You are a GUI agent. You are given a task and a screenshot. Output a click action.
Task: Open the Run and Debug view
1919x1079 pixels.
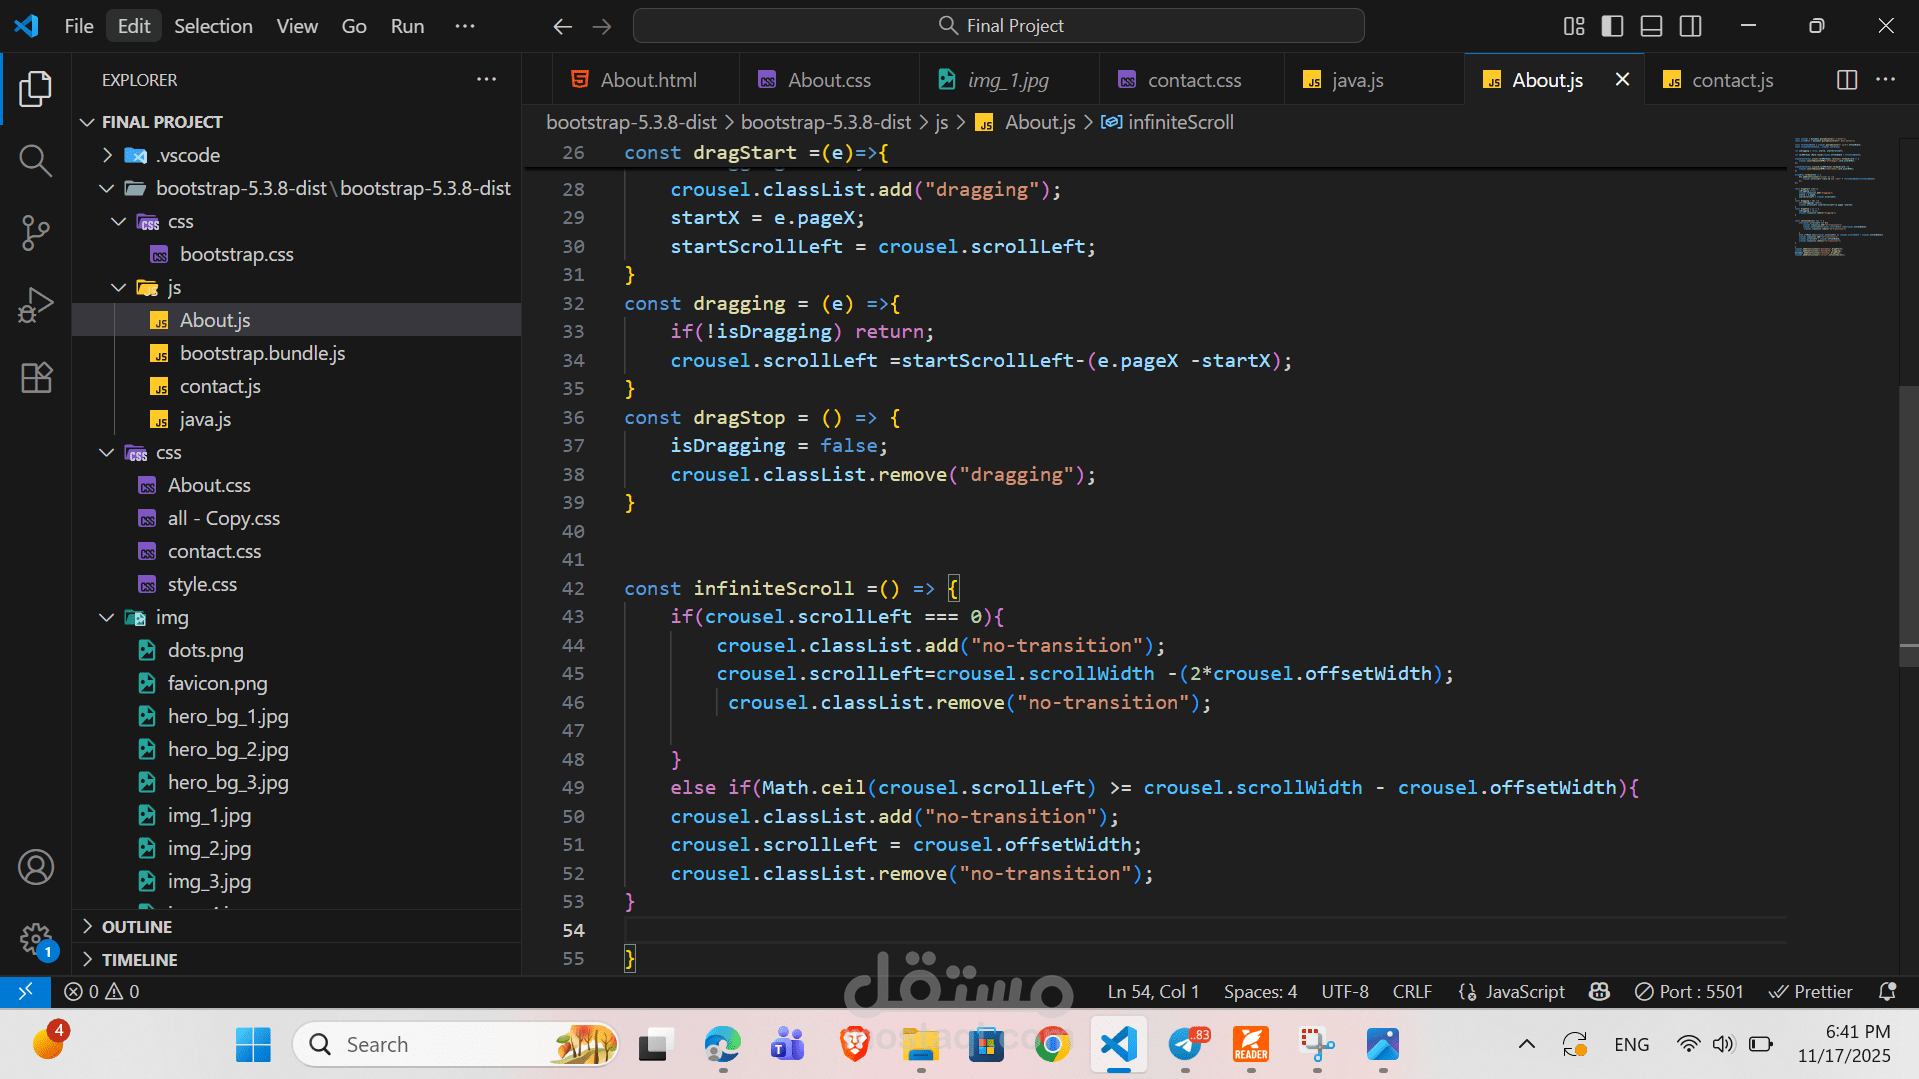(x=36, y=305)
